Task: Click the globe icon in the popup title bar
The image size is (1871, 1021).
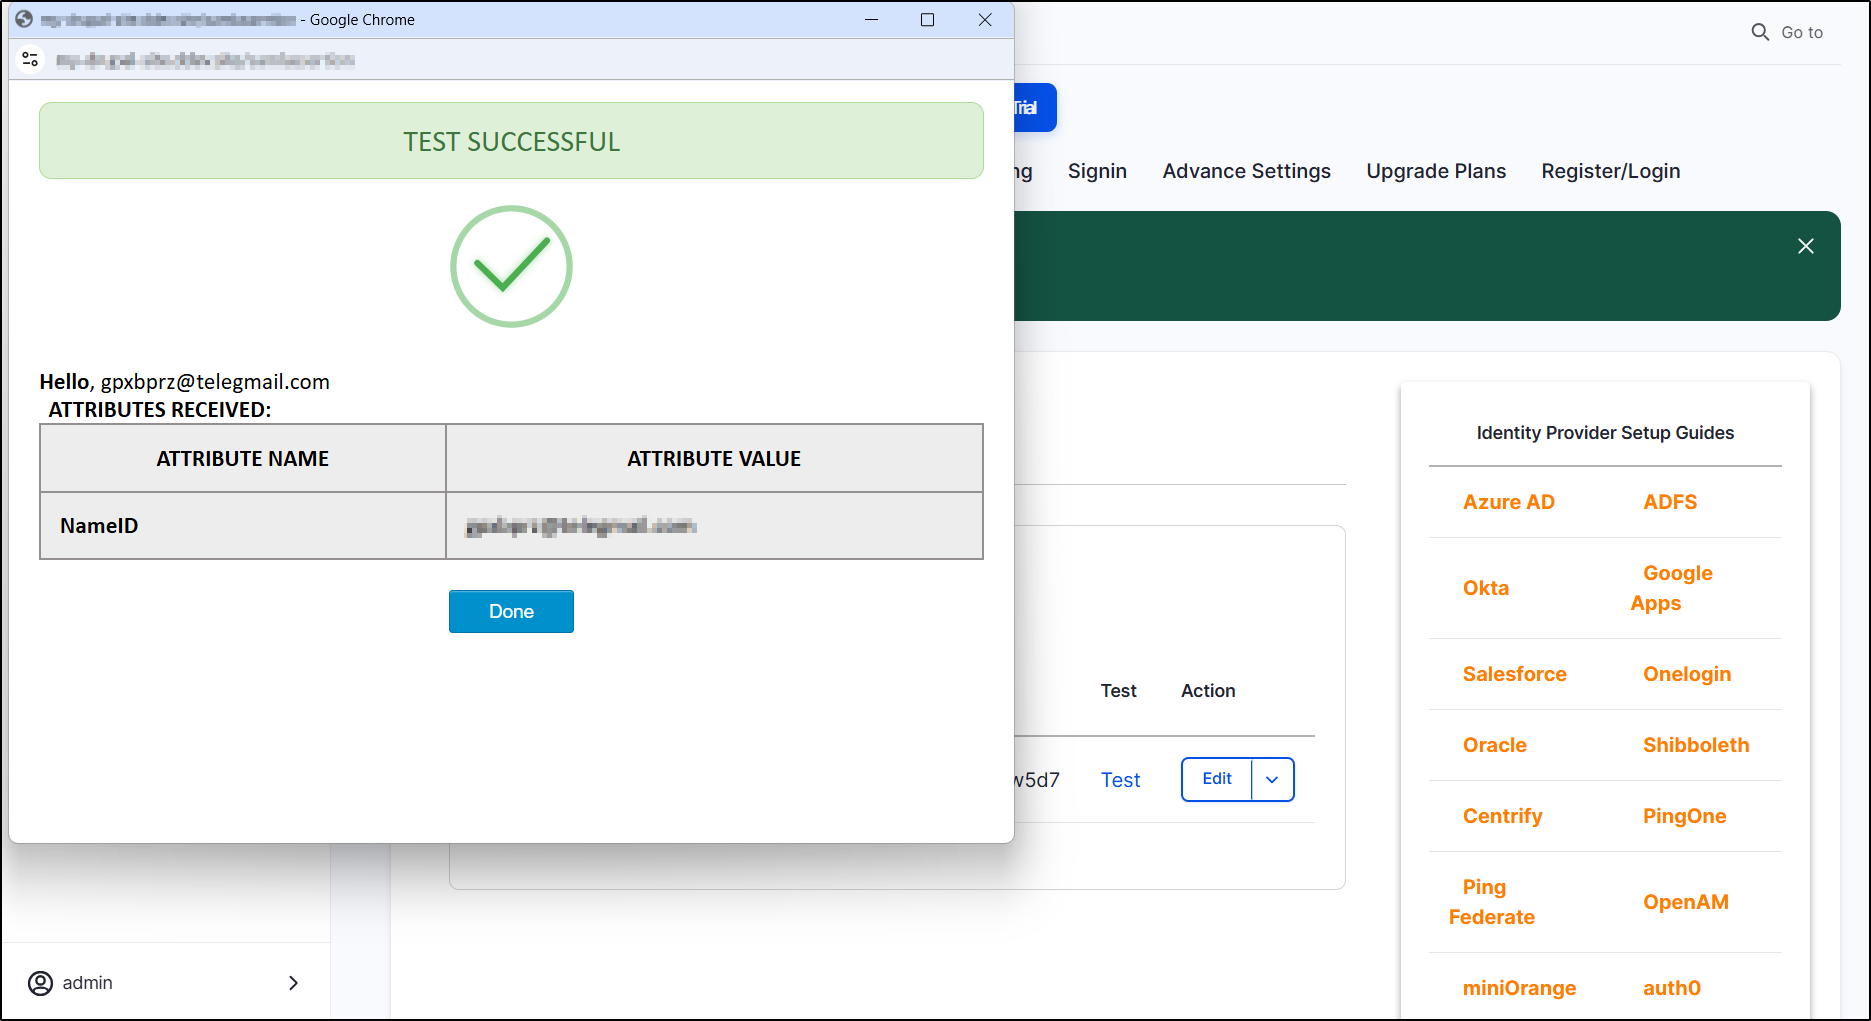Action: [22, 19]
